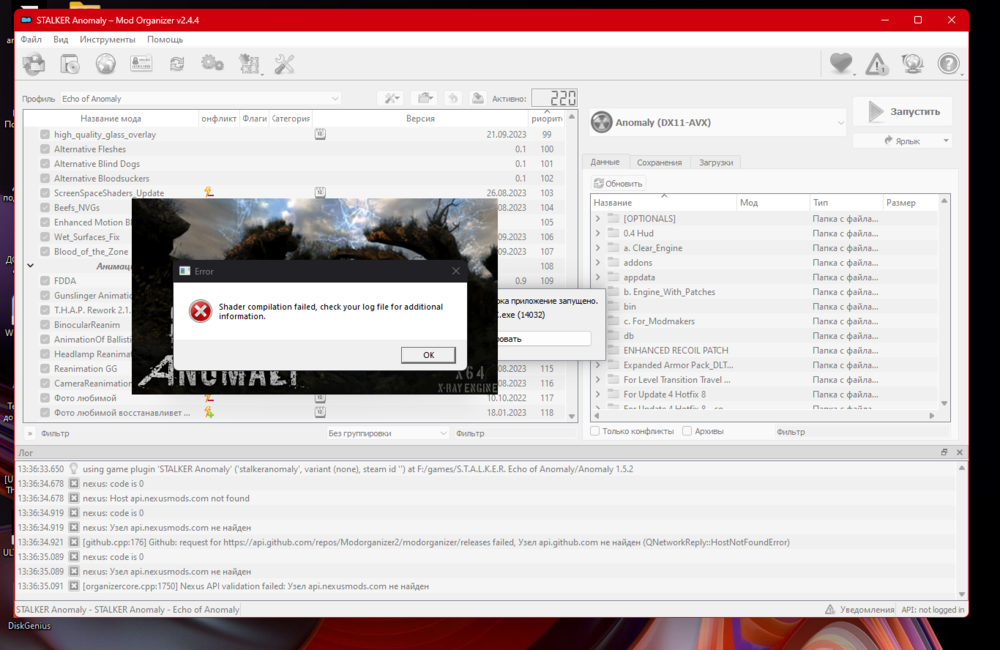Open the Nexus globe icon in toolbar
This screenshot has width=1000, height=650.
pos(105,65)
